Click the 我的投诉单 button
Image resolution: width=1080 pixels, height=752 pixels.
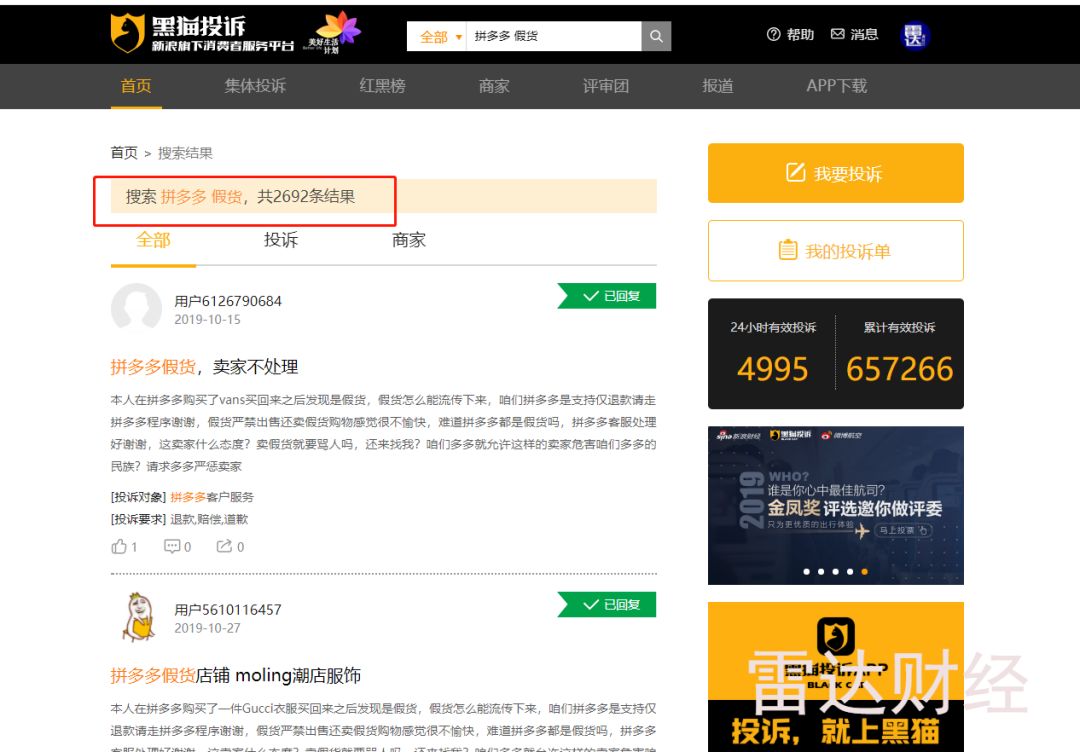click(835, 251)
